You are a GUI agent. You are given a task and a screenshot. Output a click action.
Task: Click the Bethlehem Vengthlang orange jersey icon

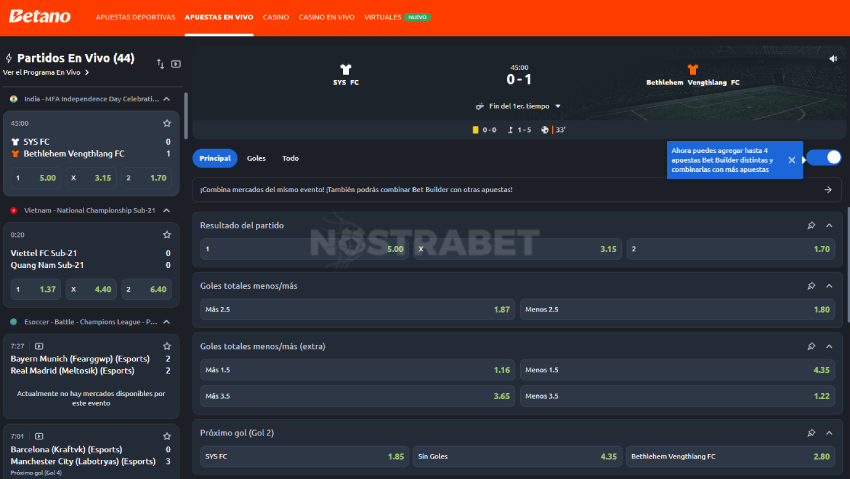pos(693,69)
